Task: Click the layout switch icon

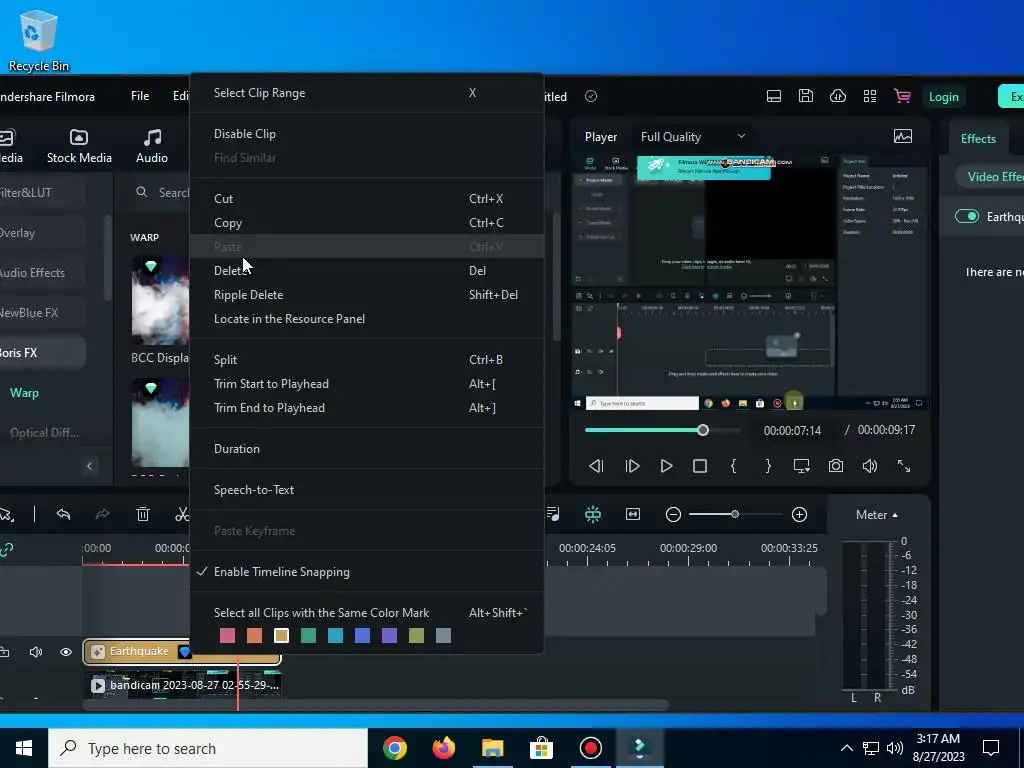Action: [x=774, y=97]
